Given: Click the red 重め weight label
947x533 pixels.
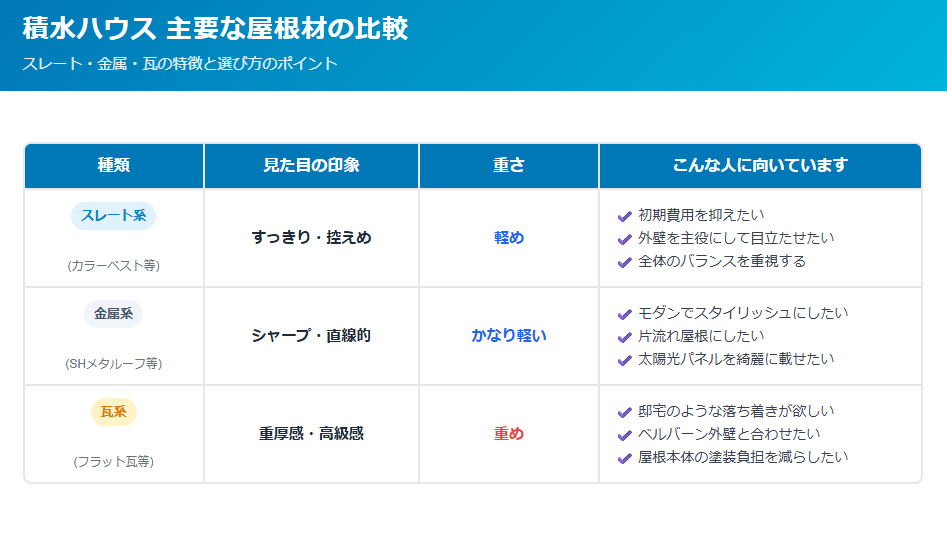Looking at the screenshot, I should pyautogui.click(x=509, y=433).
